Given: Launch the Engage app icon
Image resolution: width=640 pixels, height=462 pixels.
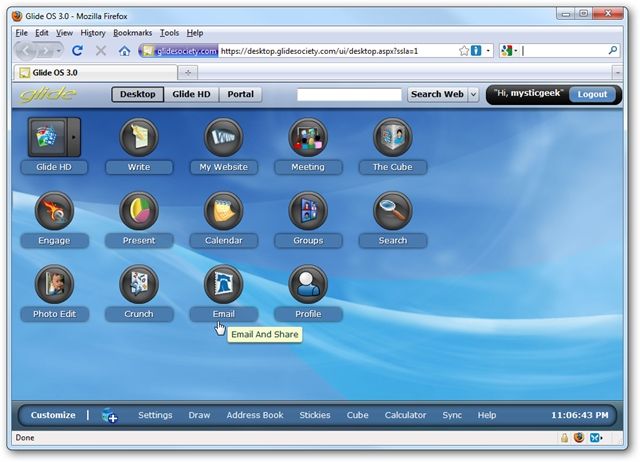Looking at the screenshot, I should point(54,211).
